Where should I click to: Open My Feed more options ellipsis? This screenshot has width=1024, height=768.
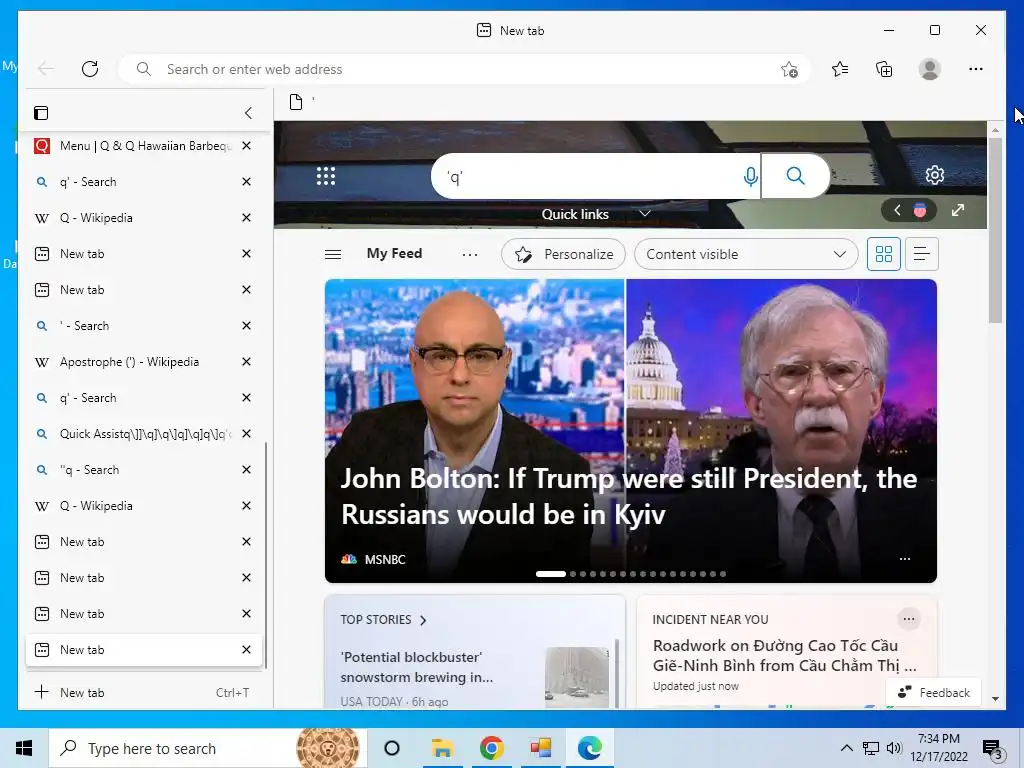click(470, 255)
